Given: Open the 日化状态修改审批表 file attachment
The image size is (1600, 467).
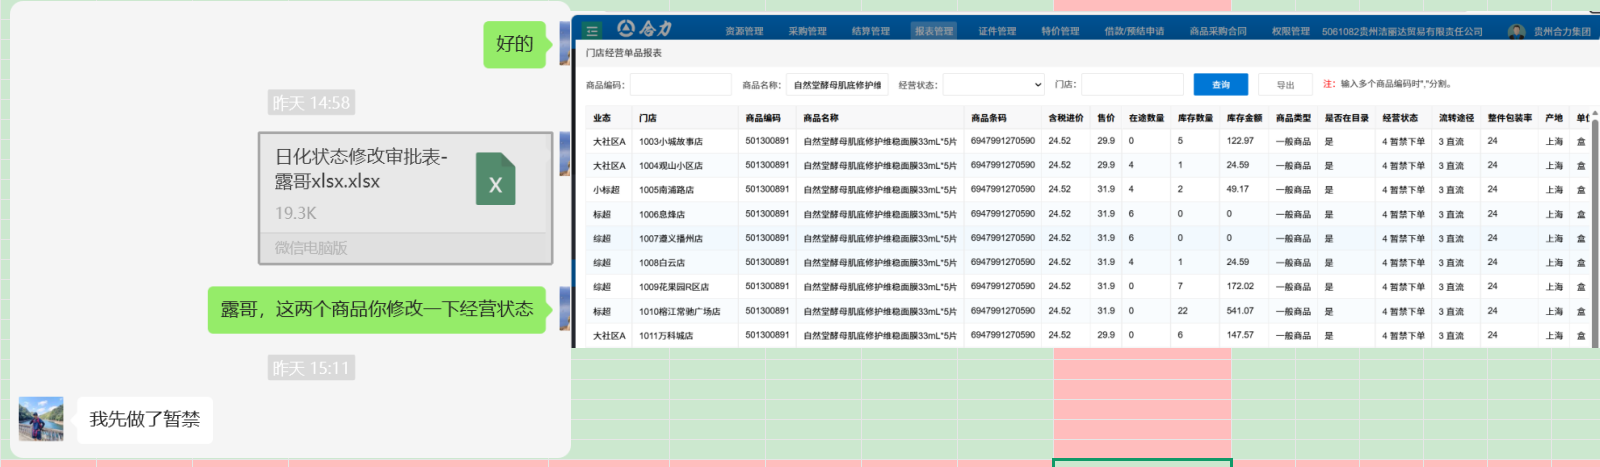Looking at the screenshot, I should pyautogui.click(x=405, y=198).
